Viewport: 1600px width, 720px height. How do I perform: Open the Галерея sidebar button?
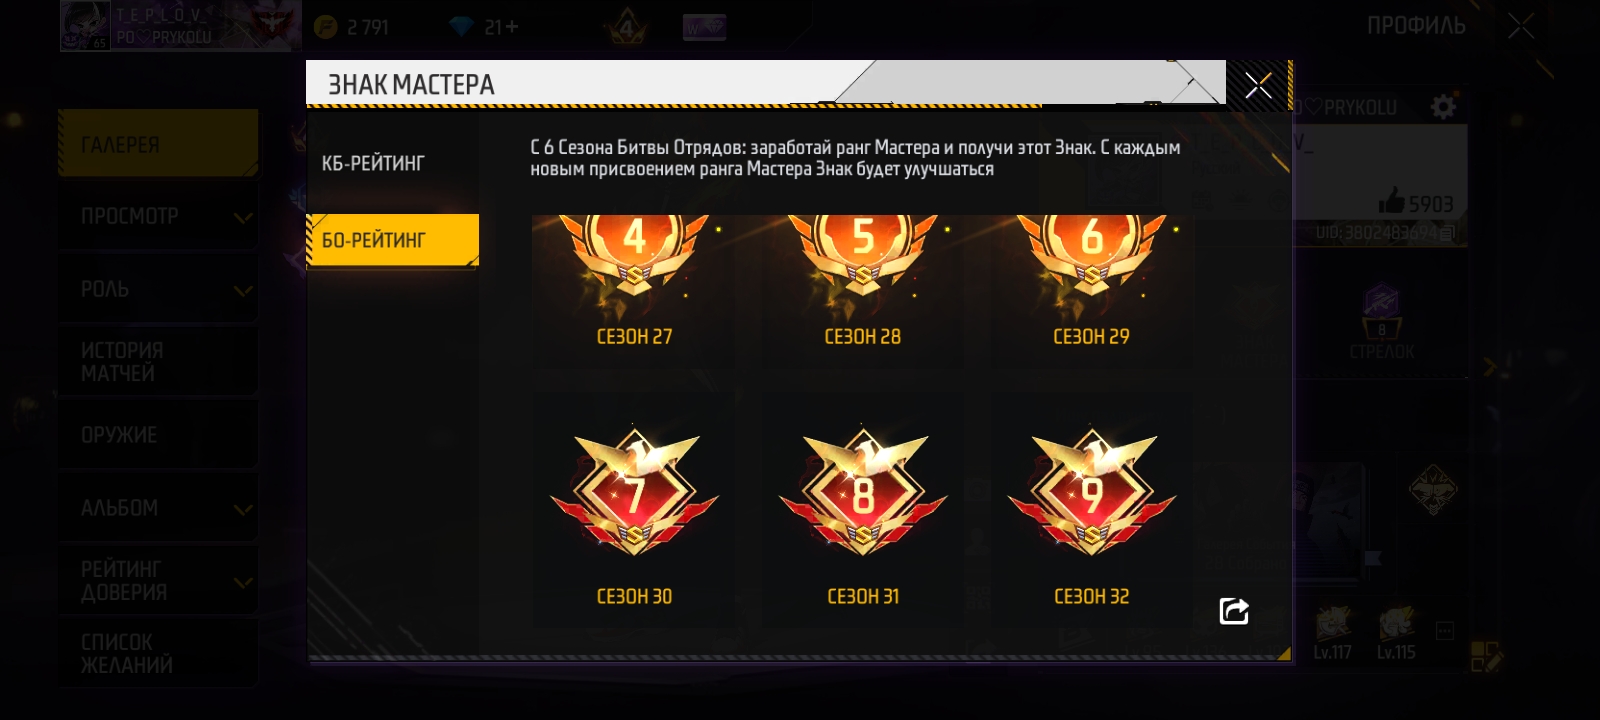[x=158, y=144]
